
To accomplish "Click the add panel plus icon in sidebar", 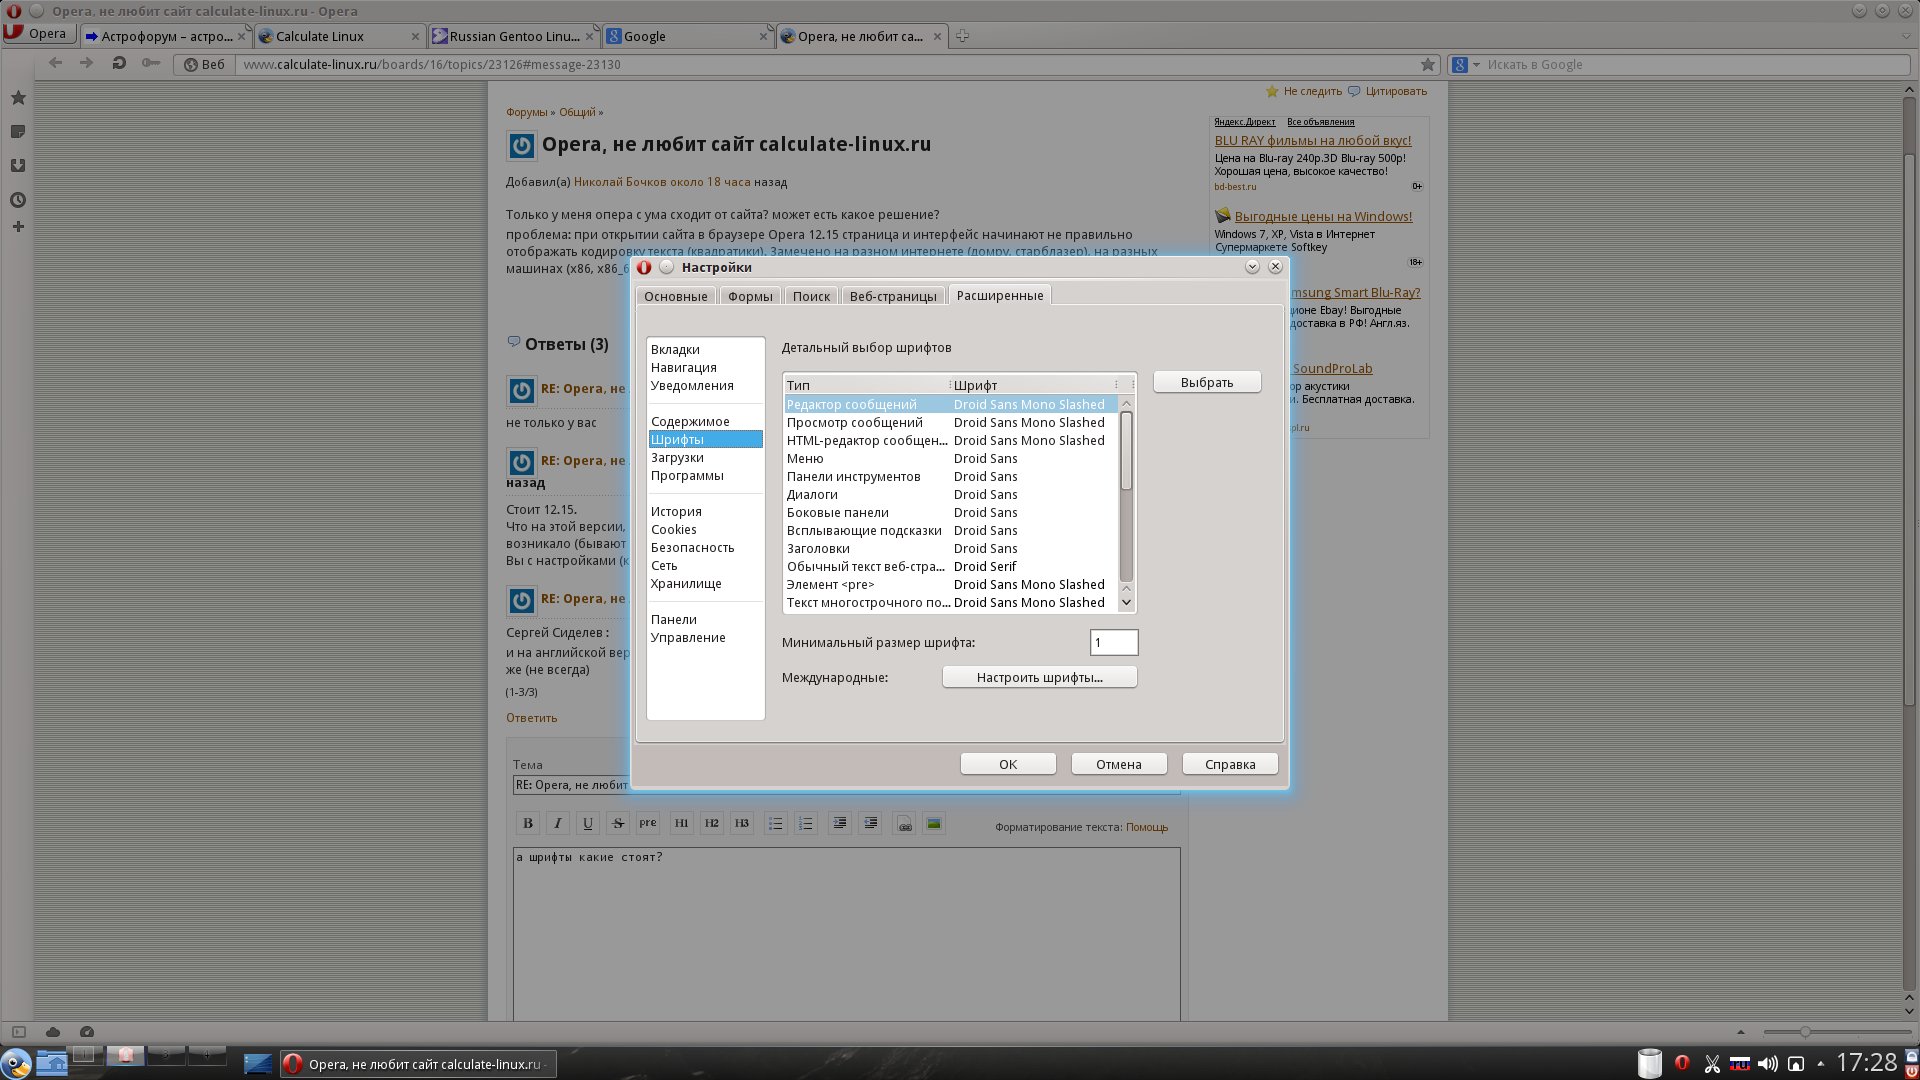I will (x=18, y=227).
